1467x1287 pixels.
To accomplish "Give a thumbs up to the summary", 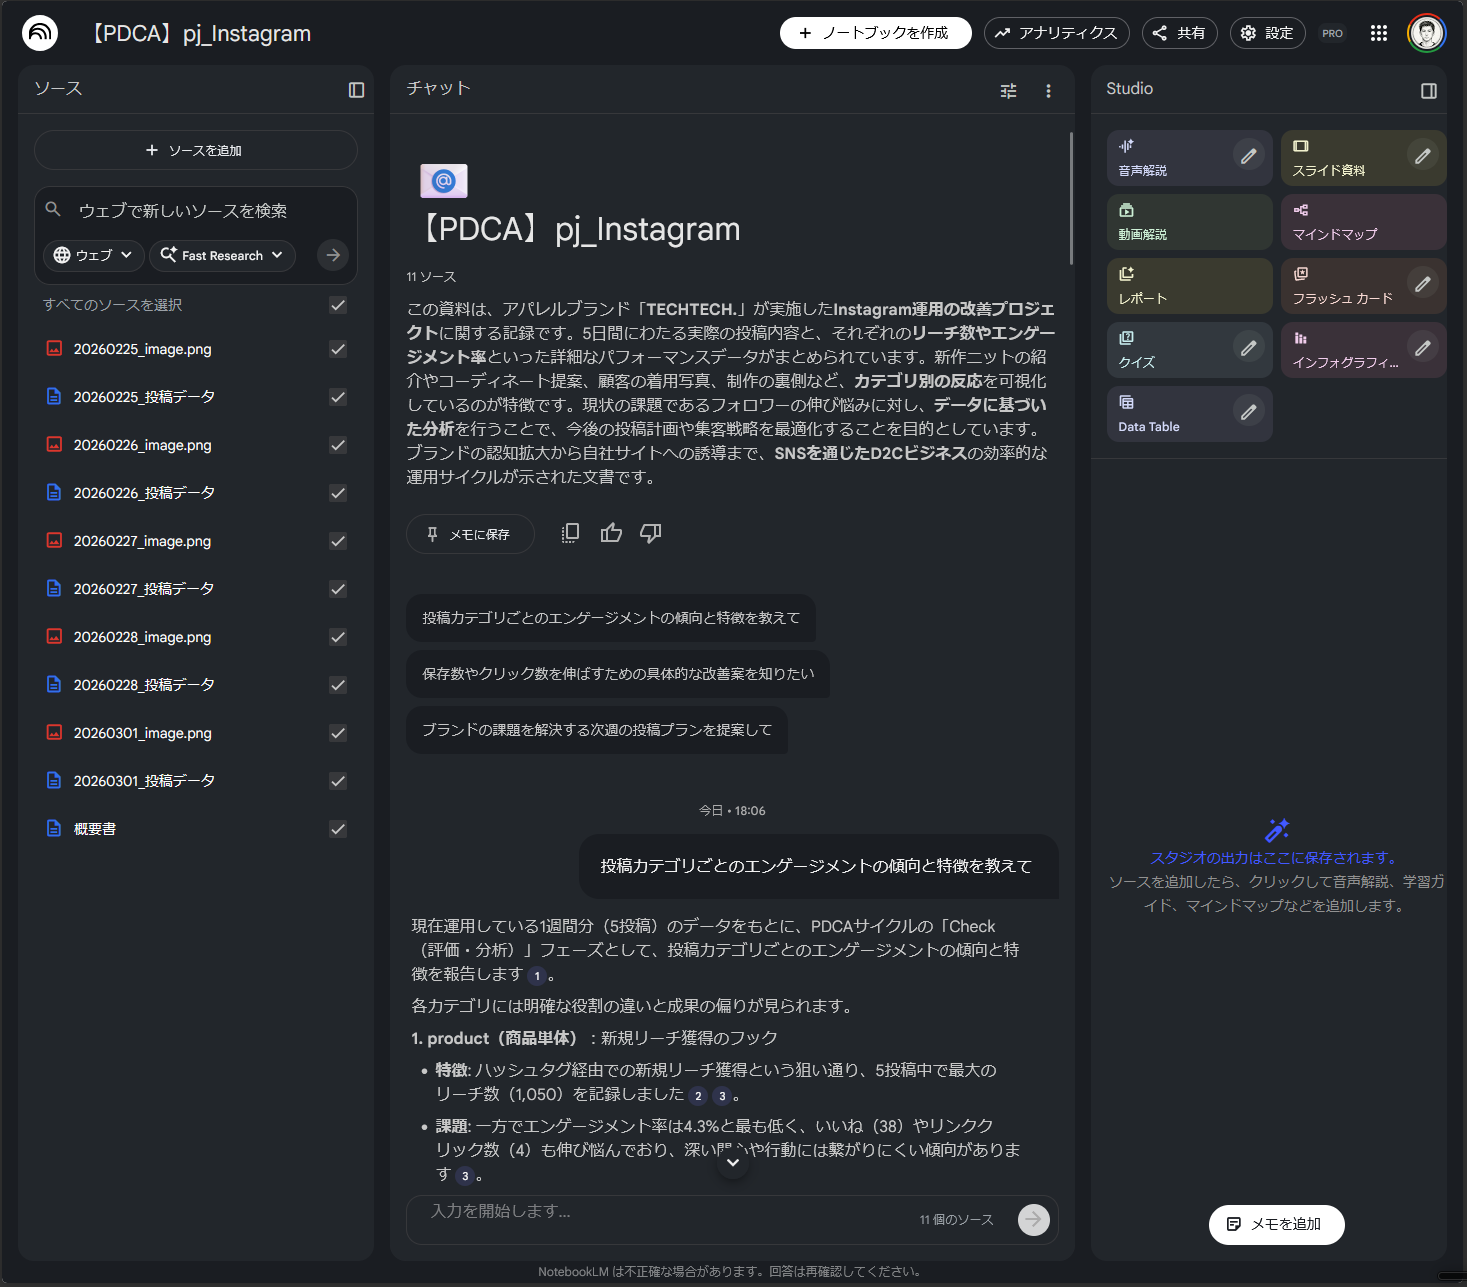I will click(611, 533).
